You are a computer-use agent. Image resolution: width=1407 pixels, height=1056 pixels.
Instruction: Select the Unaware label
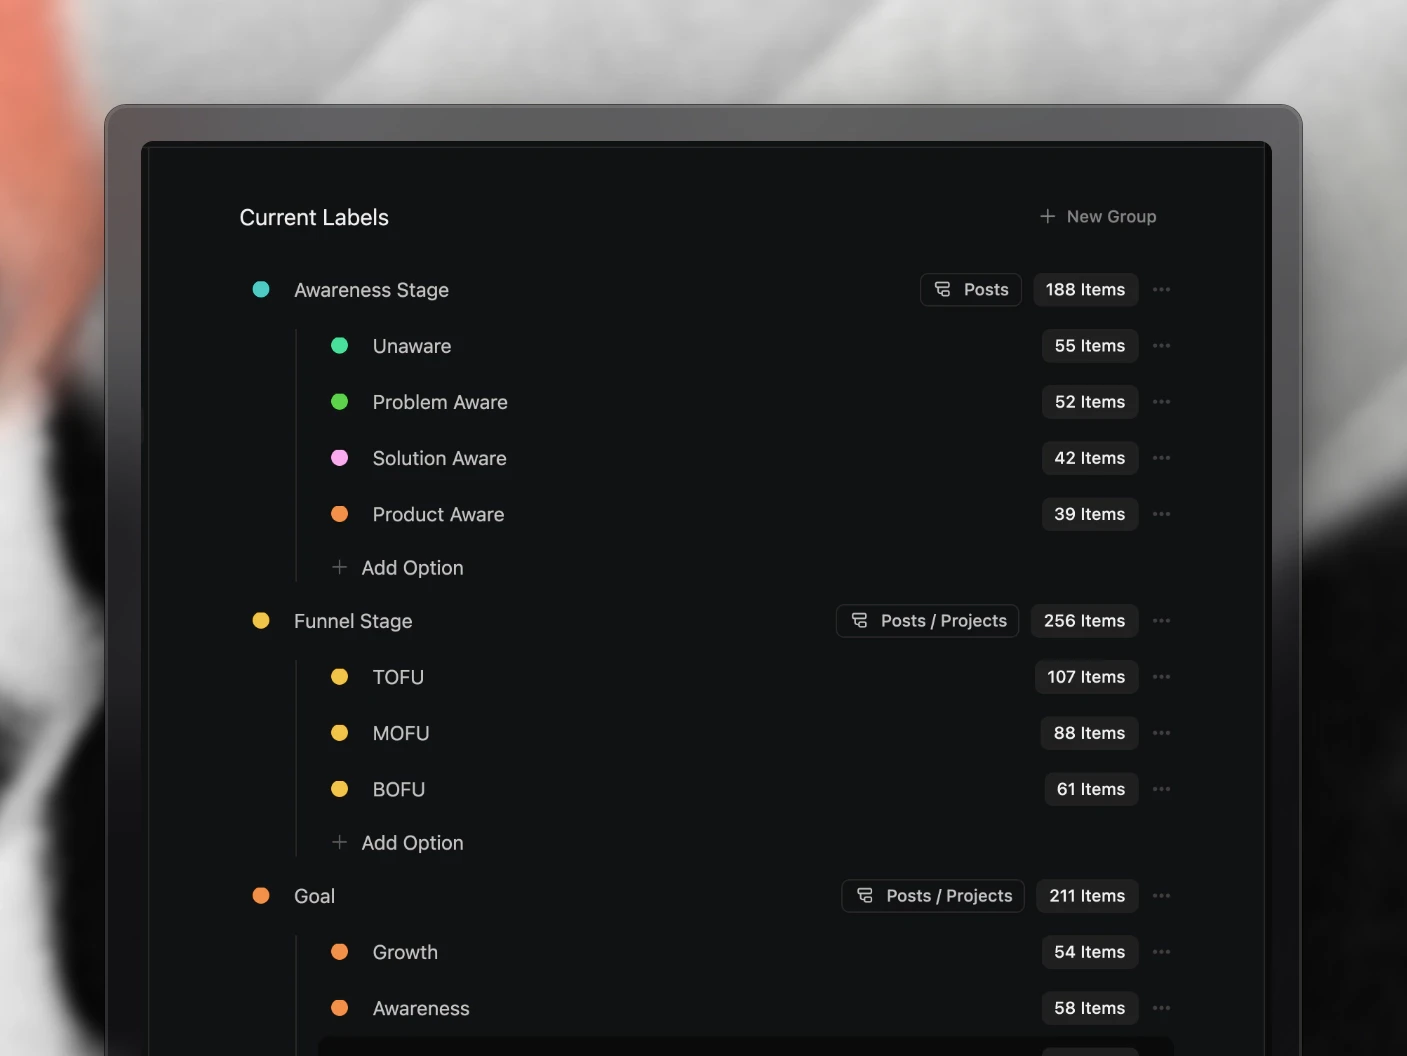(x=412, y=346)
